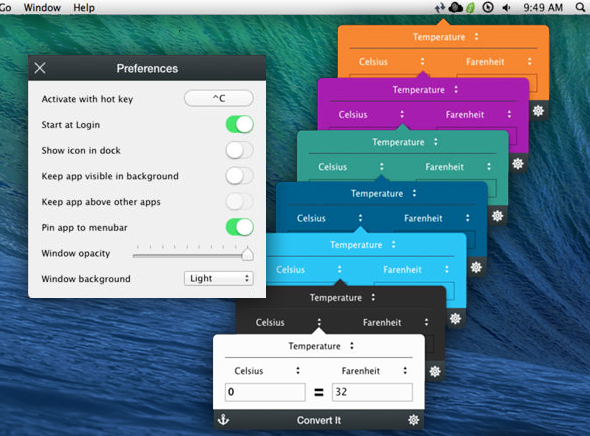The width and height of the screenshot is (590, 436).
Task: Click the green leaf menu bar icon
Action: pyautogui.click(x=470, y=7)
